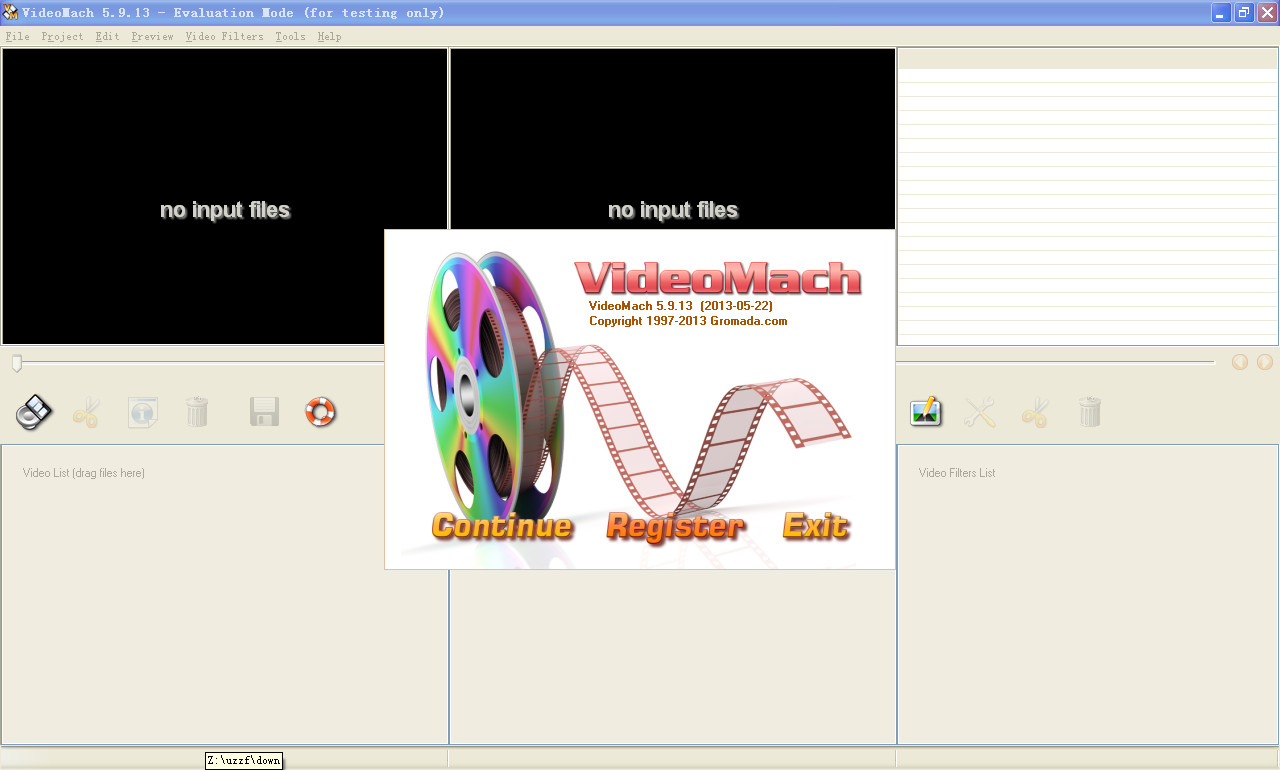Image resolution: width=1280 pixels, height=770 pixels.
Task: Click Continue on the splash screen
Action: (x=502, y=526)
